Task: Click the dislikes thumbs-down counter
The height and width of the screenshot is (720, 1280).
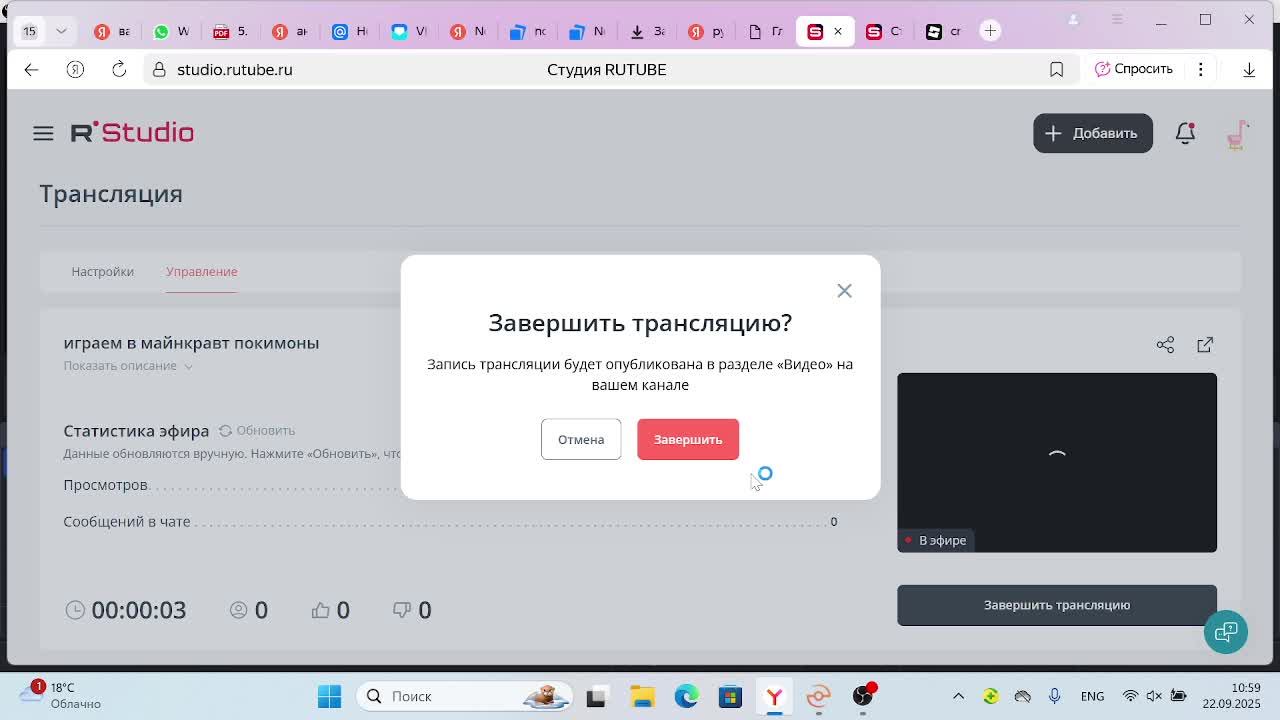Action: tap(412, 610)
